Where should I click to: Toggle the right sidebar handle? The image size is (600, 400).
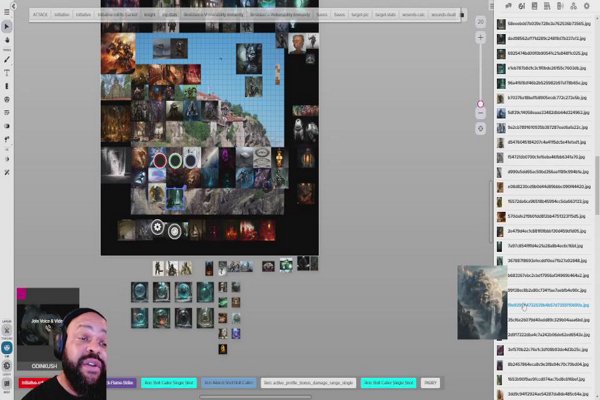[492, 6]
